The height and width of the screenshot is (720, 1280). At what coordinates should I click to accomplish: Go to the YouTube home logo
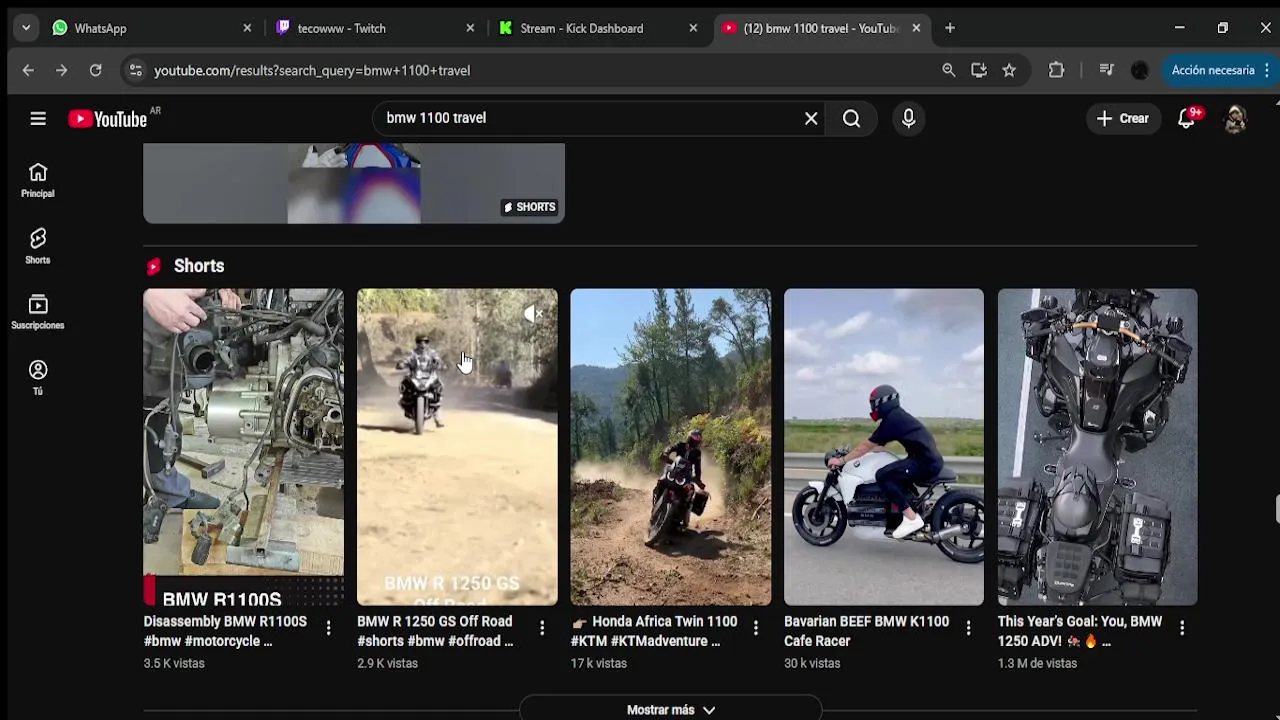(x=108, y=119)
